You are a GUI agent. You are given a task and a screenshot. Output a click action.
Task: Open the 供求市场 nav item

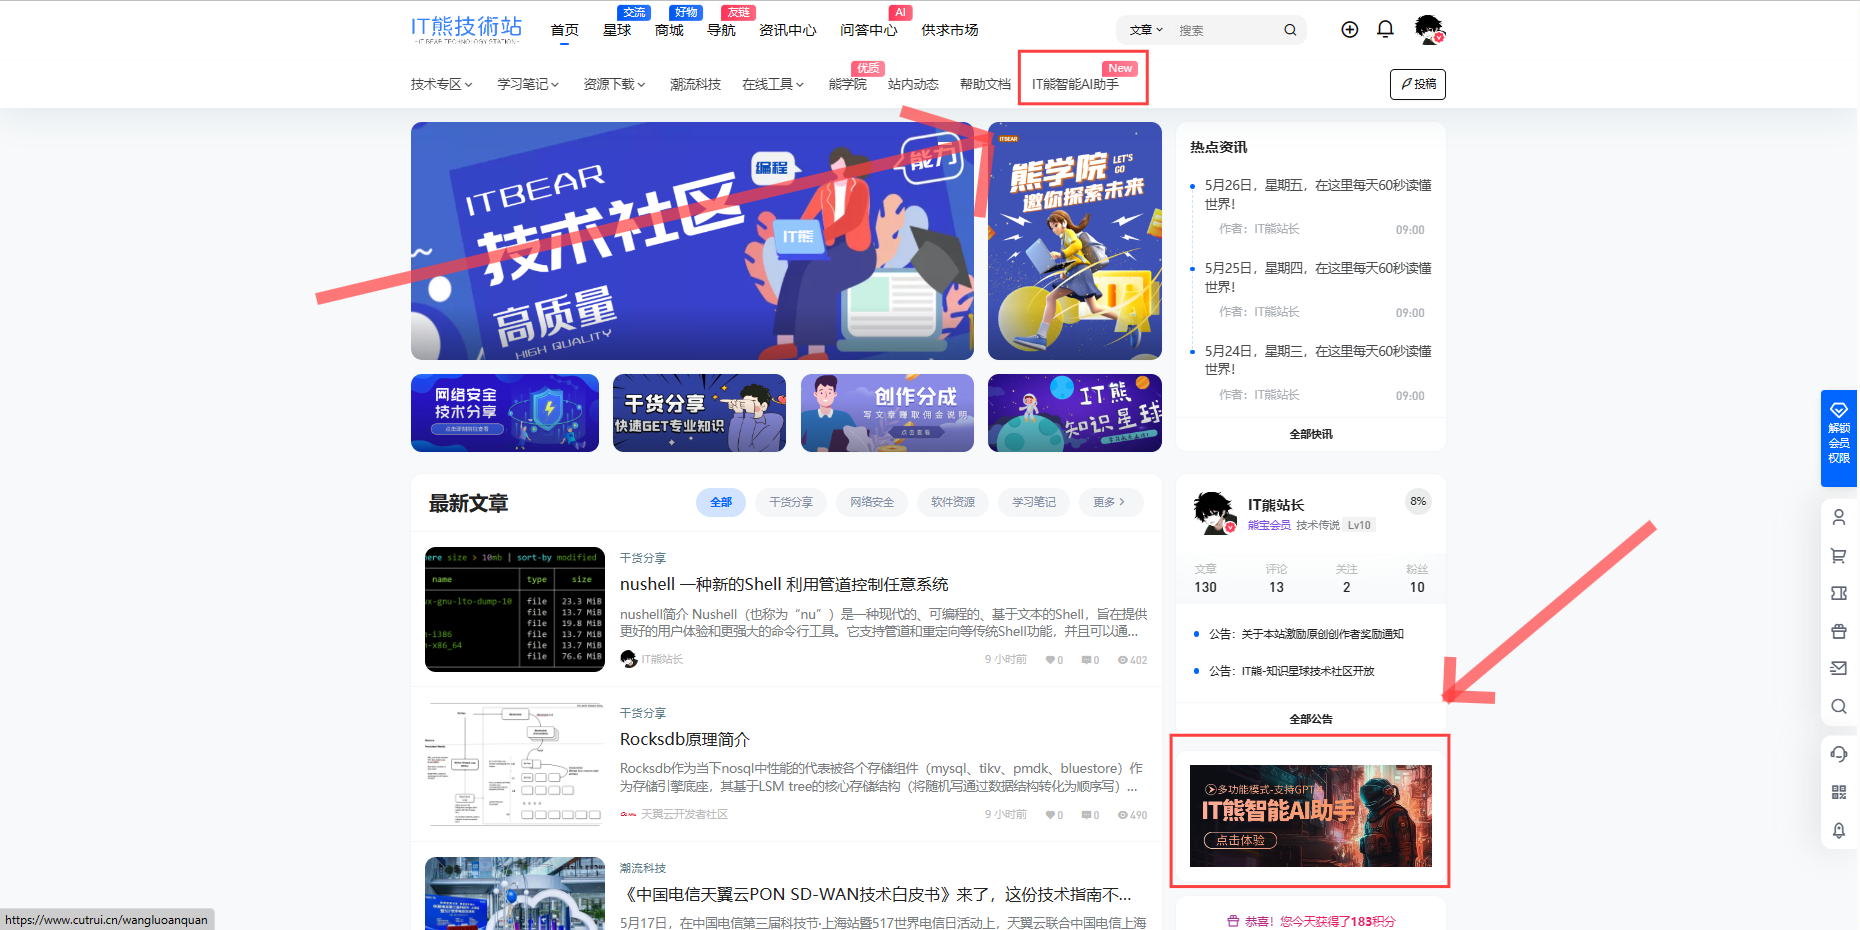[949, 30]
